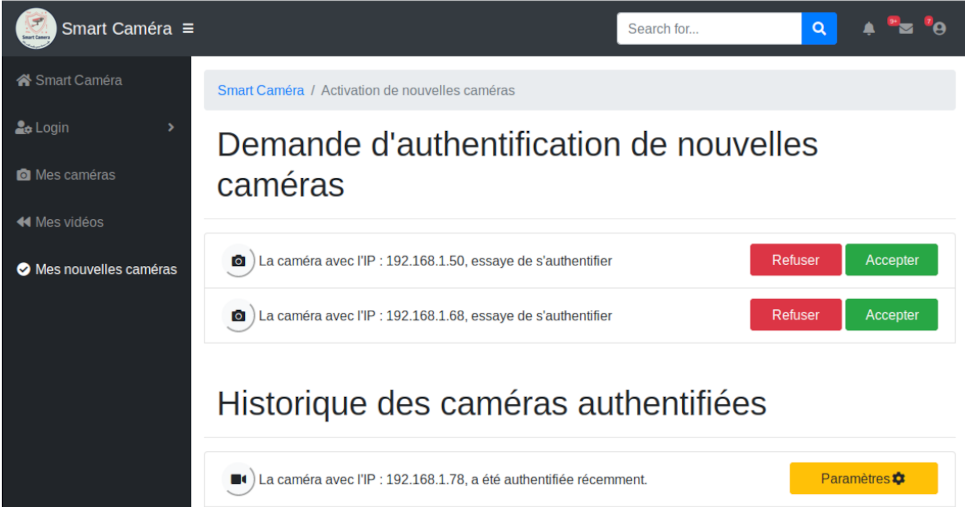Screen dimensions: 965x507
Task: Click the magnifying glass search button
Action: coord(819,29)
